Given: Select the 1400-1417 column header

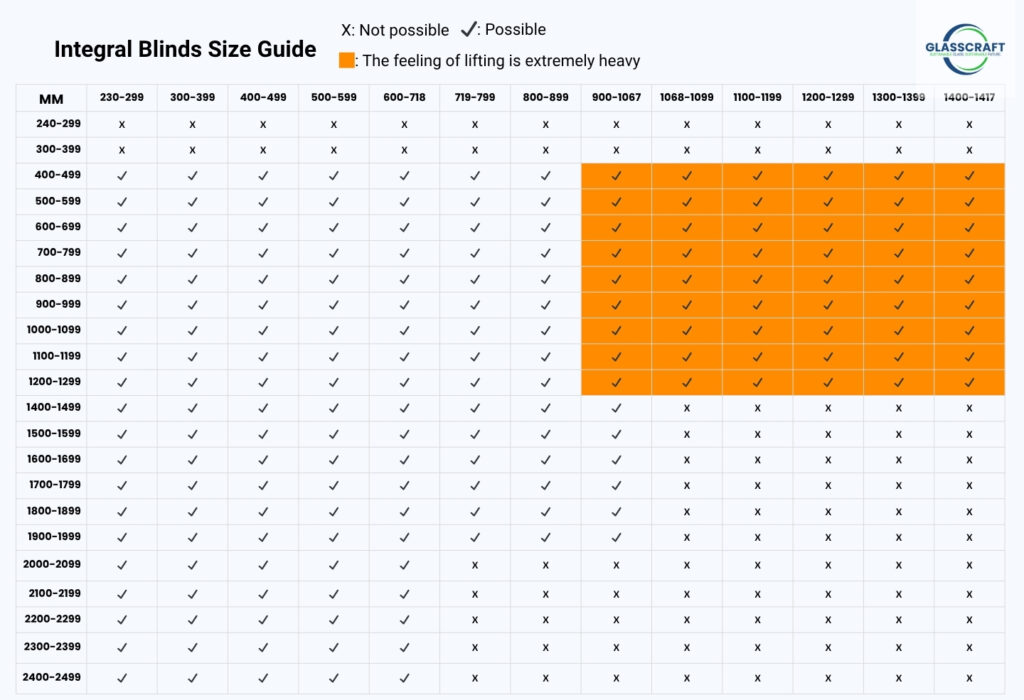Looking at the screenshot, I should 969,97.
